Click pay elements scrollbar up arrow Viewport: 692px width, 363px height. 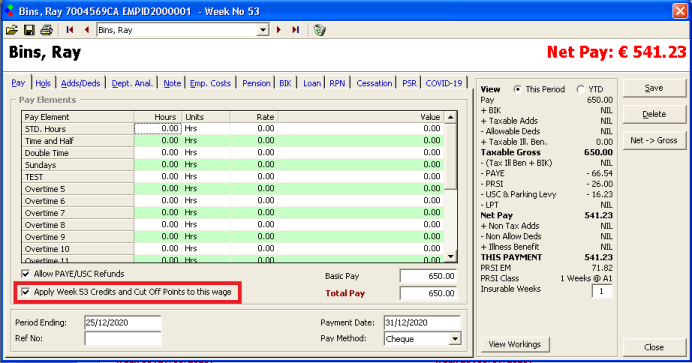[450, 117]
